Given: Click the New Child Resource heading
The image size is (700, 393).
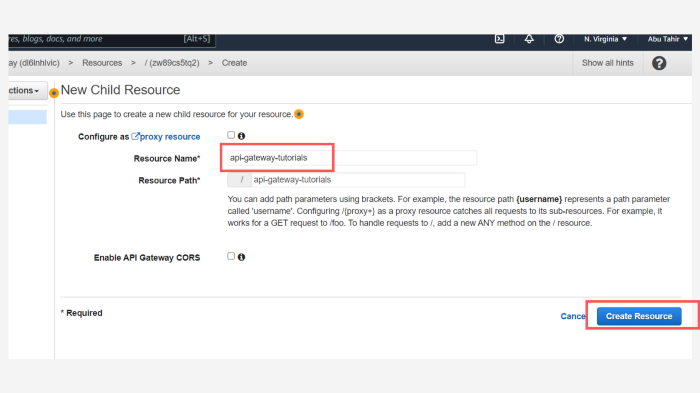Looking at the screenshot, I should [121, 90].
